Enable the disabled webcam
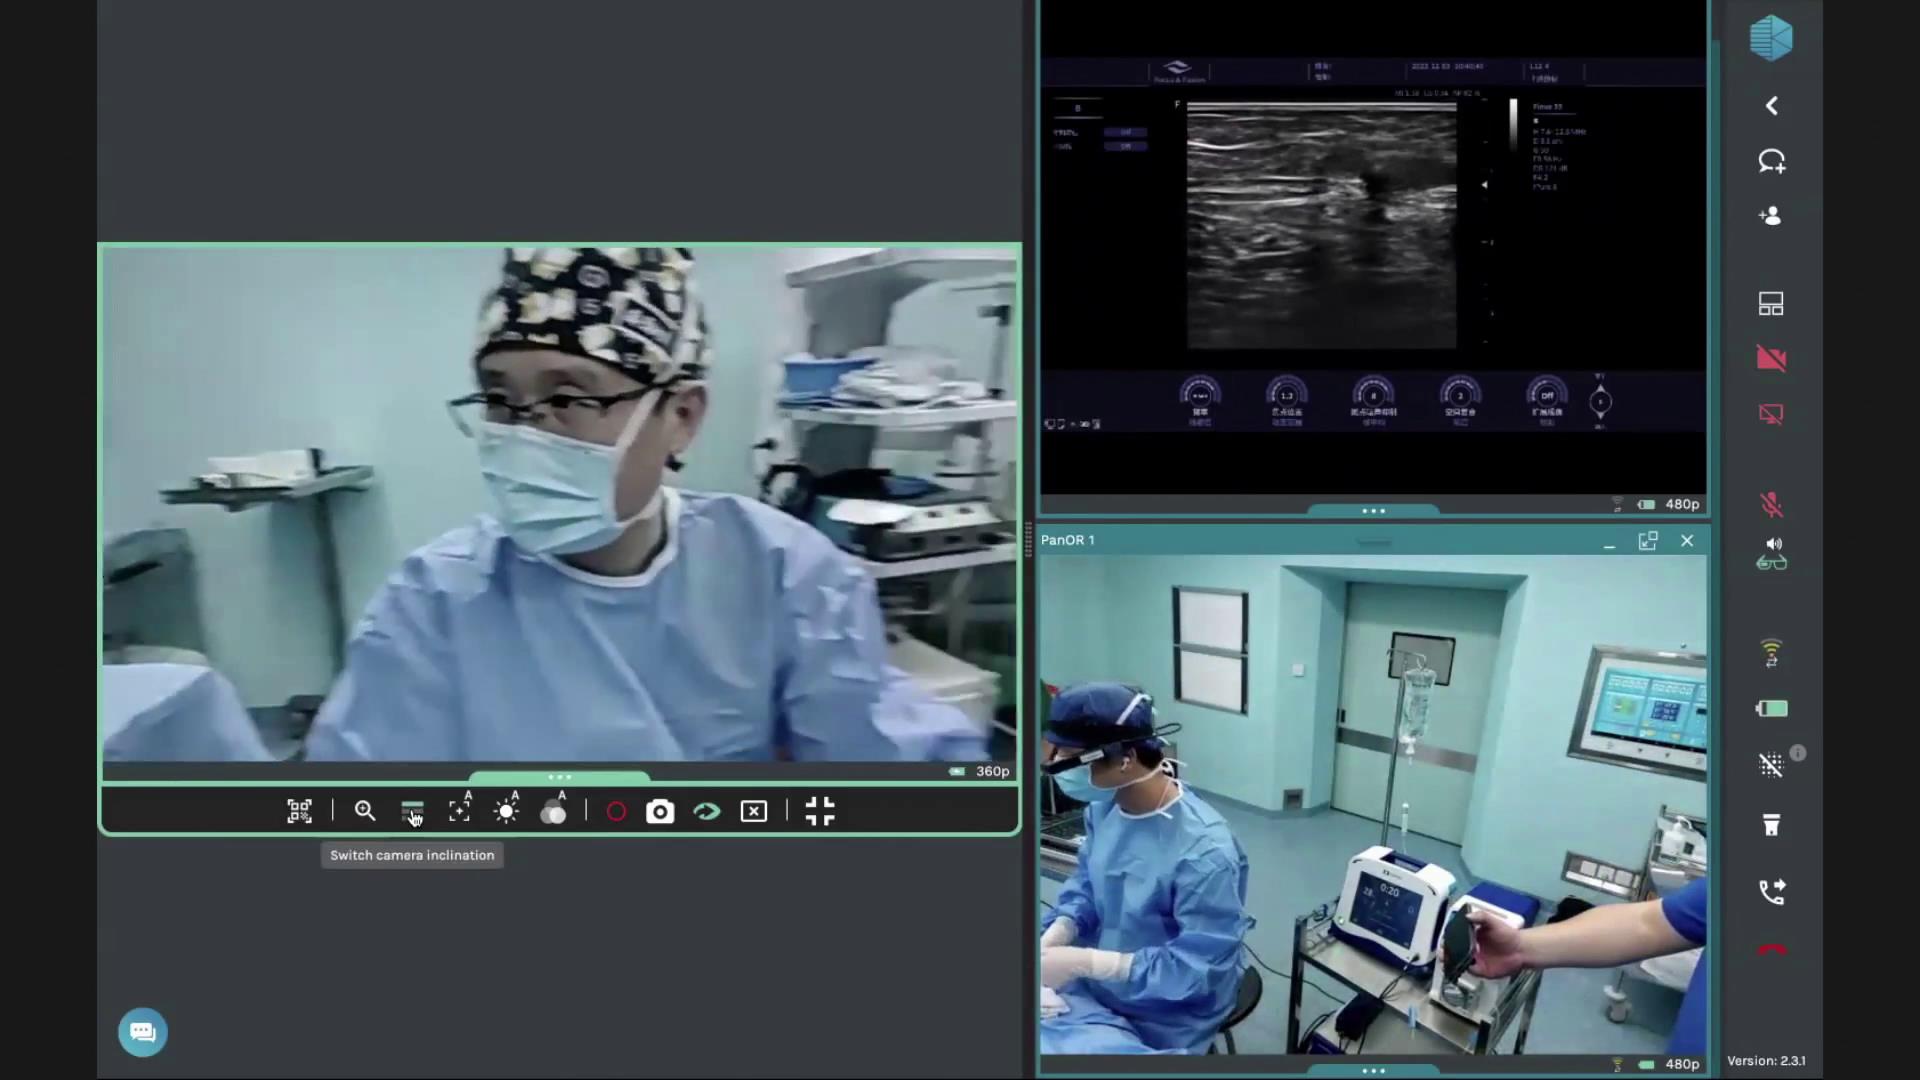Viewport: 1920px width, 1080px height. pos(1771,359)
